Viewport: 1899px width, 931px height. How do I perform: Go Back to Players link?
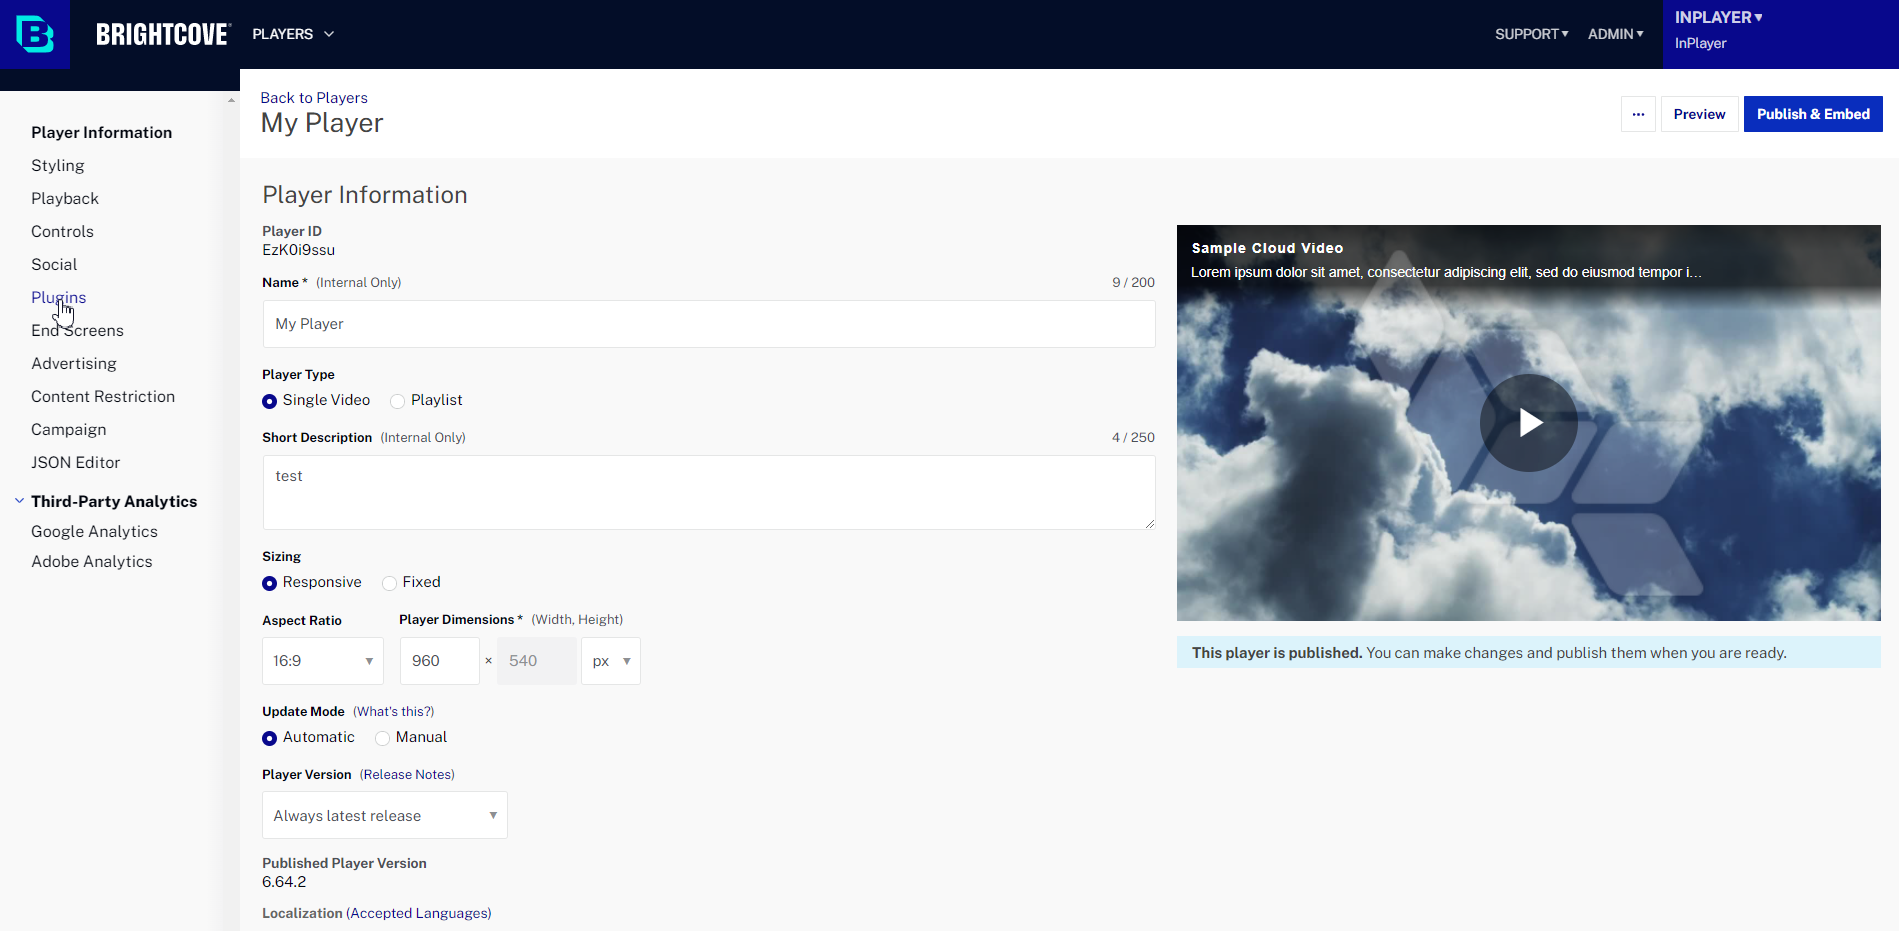click(x=314, y=98)
